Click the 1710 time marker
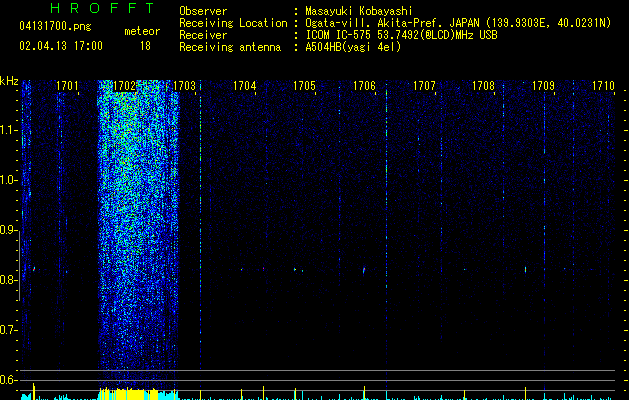The height and width of the screenshot is (400, 629). click(603, 85)
